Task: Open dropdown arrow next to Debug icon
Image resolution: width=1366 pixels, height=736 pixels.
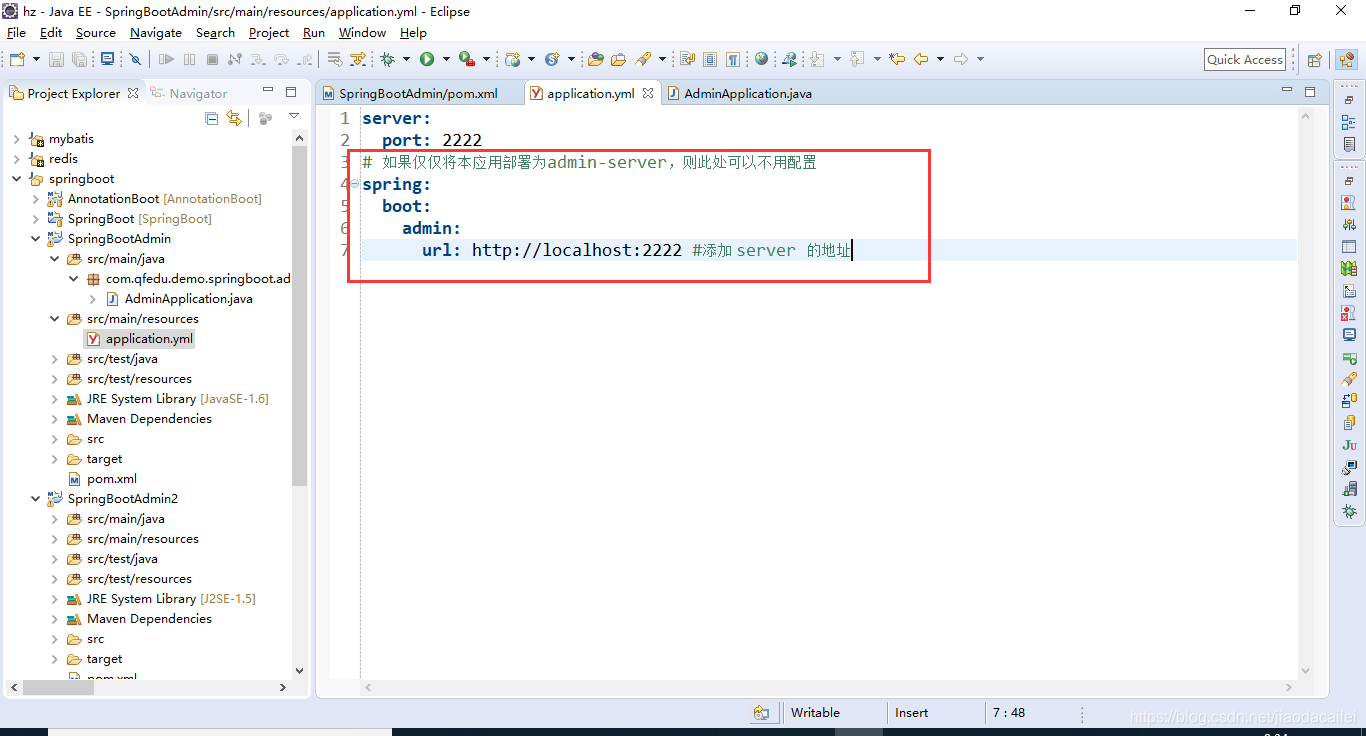Action: pos(406,59)
